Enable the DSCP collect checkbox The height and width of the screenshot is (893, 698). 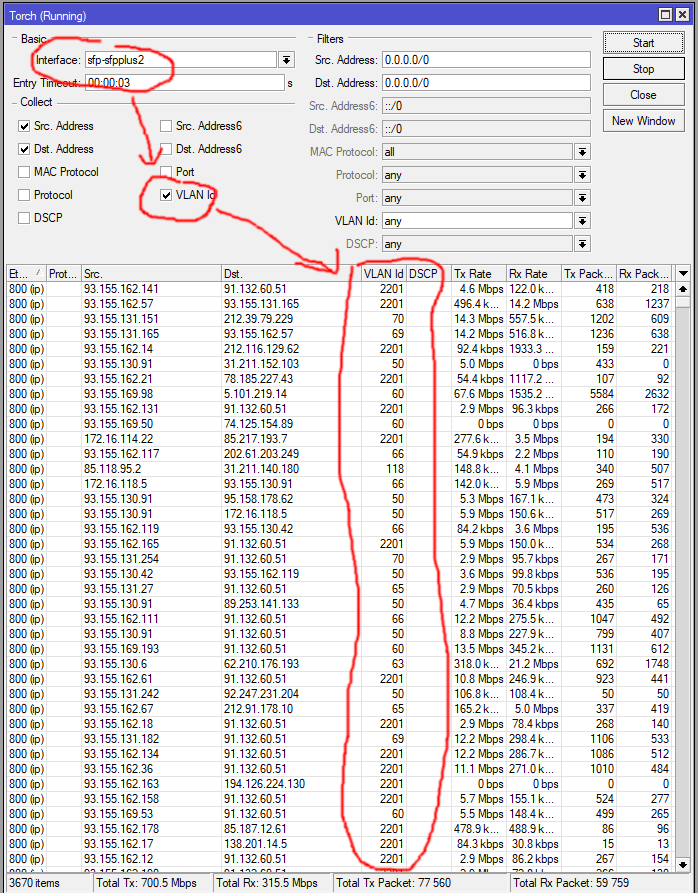(x=24, y=218)
